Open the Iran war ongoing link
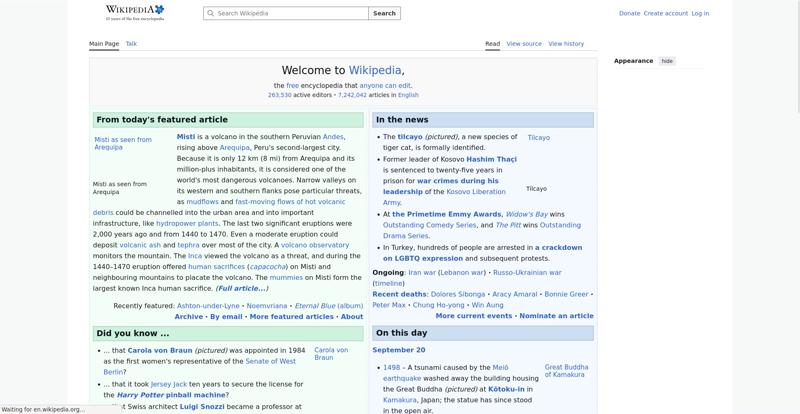Viewport: 800px width, 414px height. 422,273
